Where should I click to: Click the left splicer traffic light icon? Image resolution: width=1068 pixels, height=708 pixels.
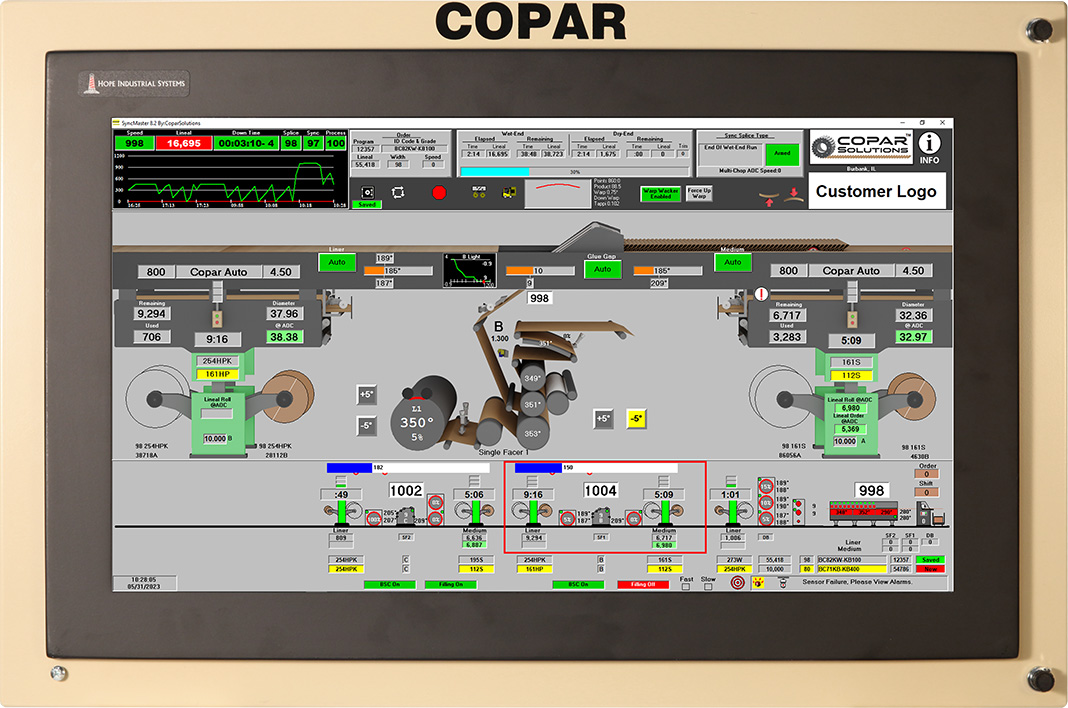point(217,319)
